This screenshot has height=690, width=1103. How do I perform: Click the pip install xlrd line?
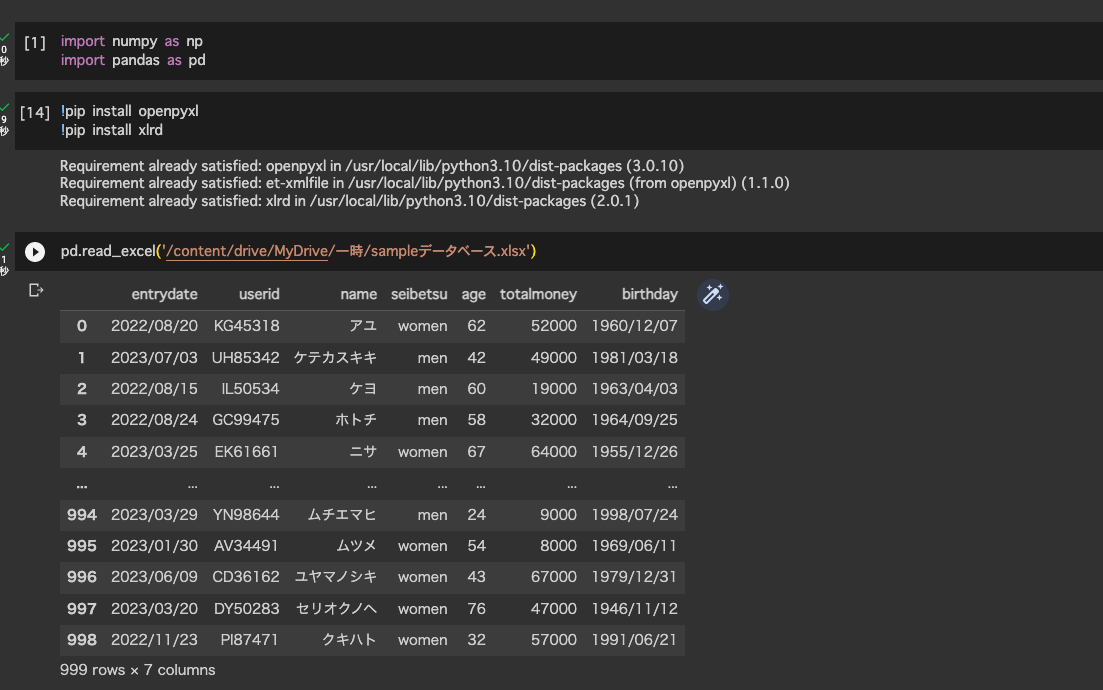pyautogui.click(x=112, y=130)
